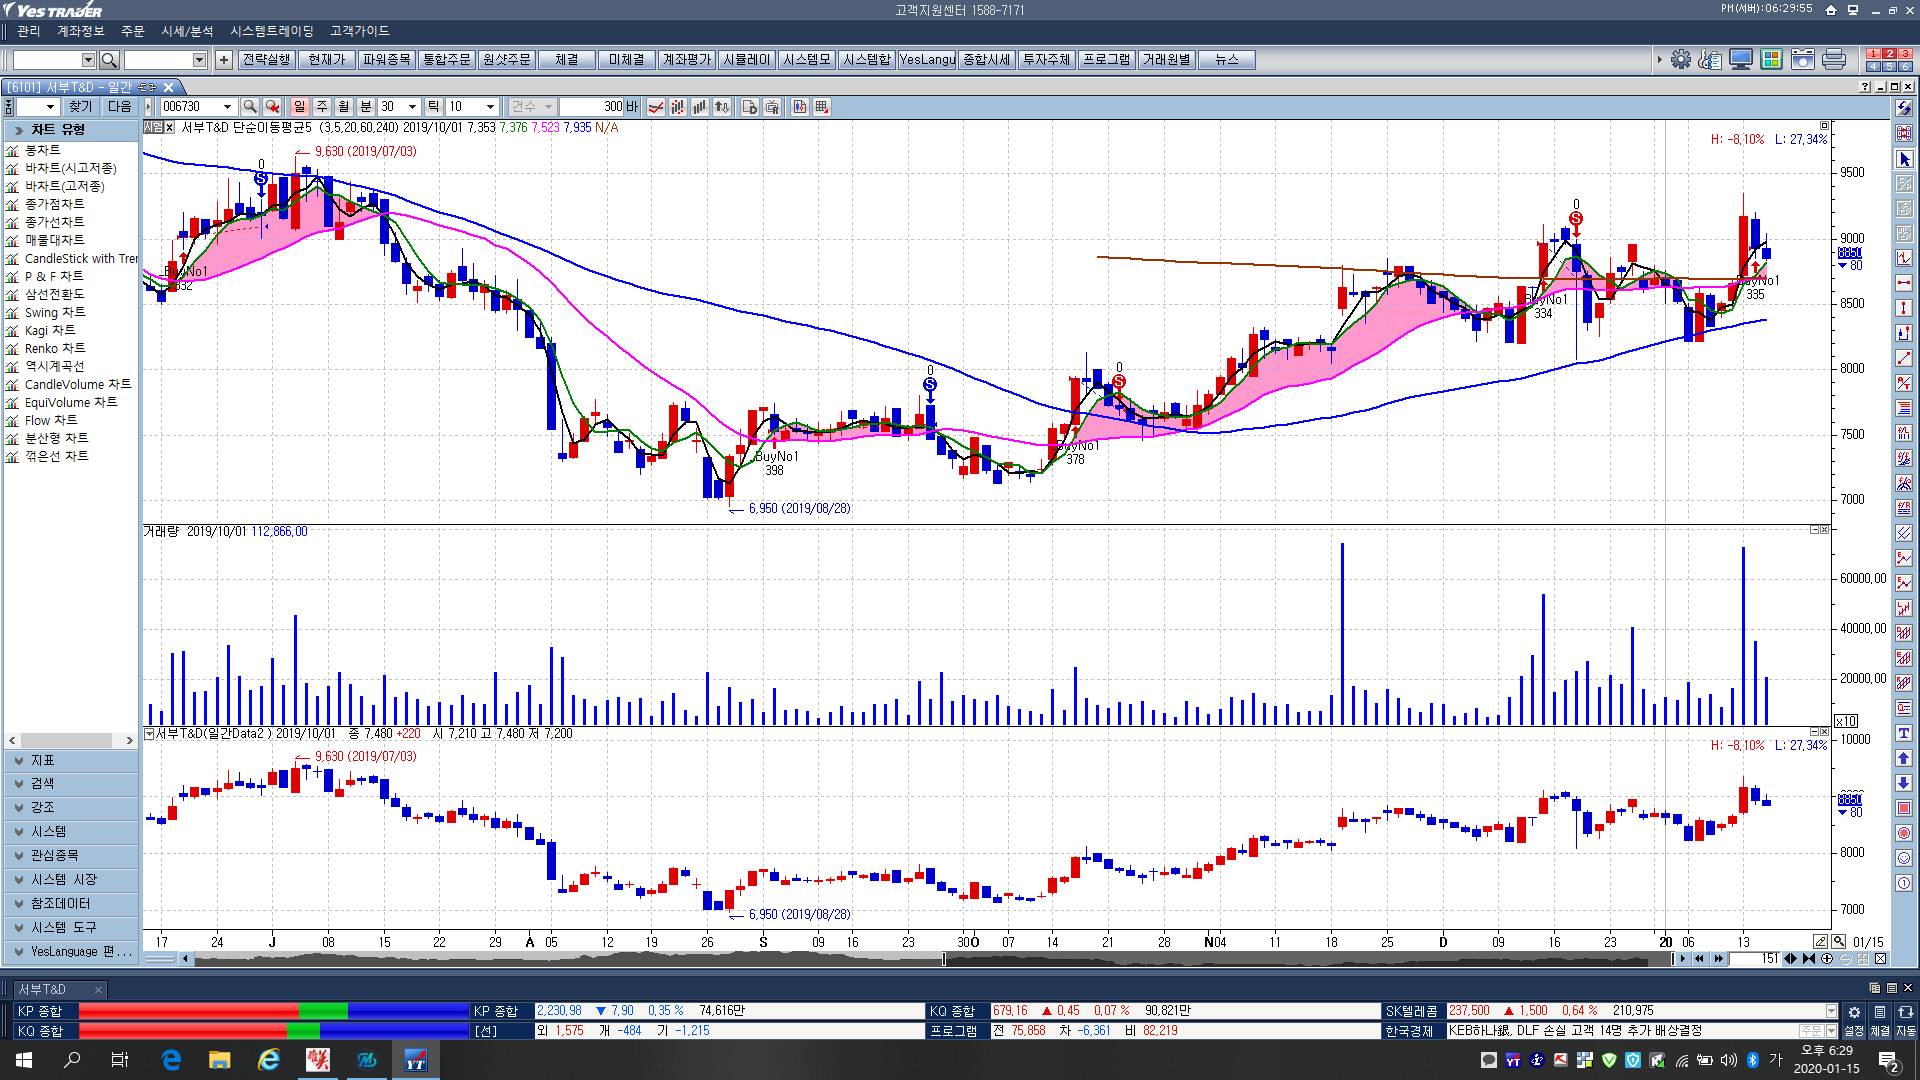Select 삼선전환도 chart type

pyautogui.click(x=55, y=294)
